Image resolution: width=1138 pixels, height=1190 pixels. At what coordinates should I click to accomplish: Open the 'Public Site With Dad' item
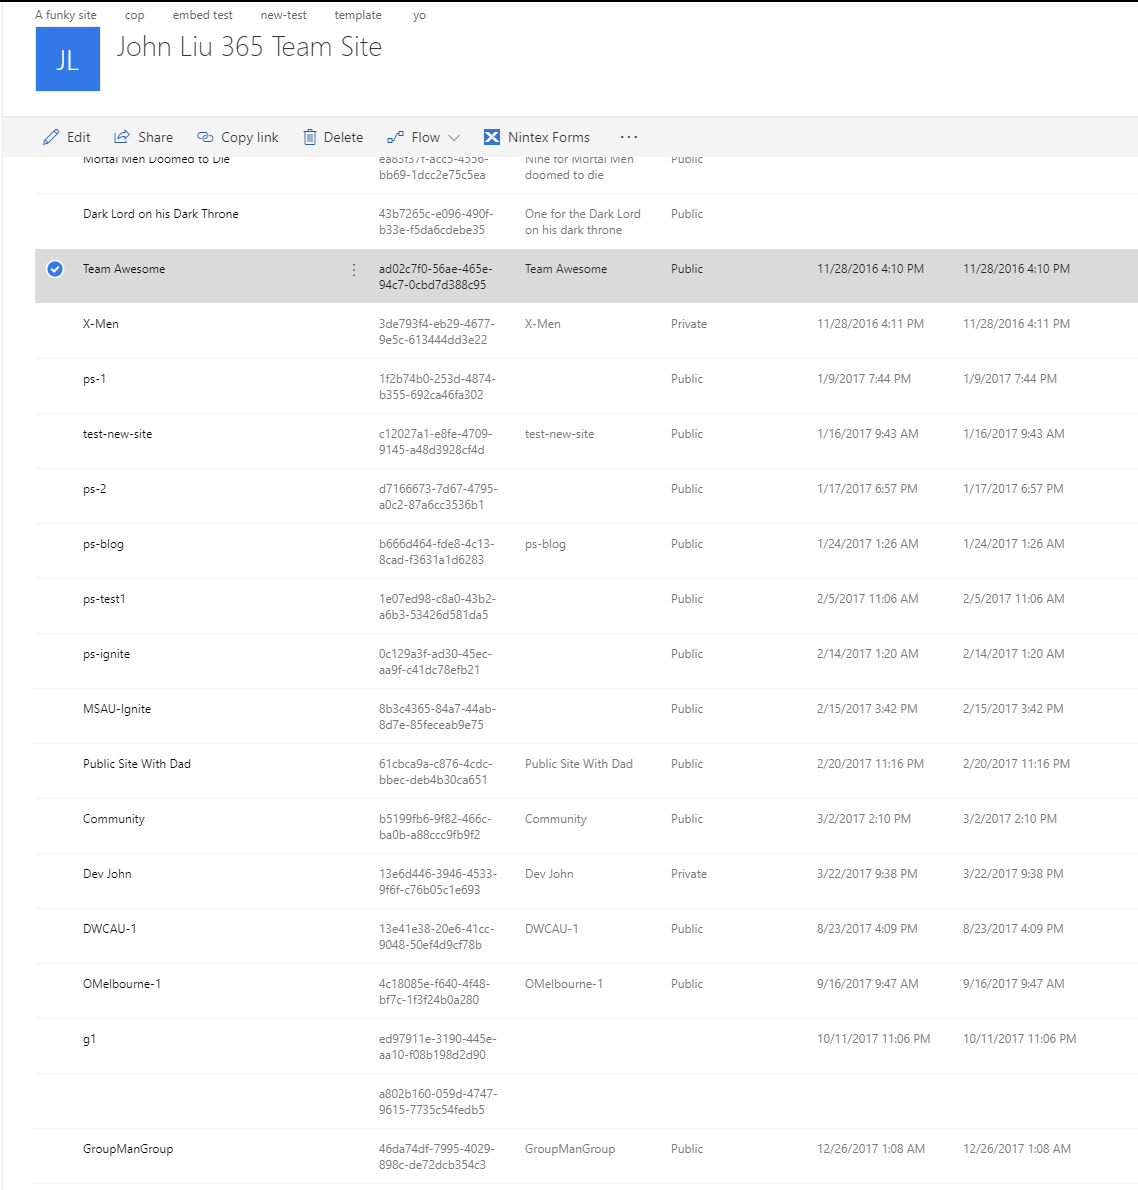click(137, 764)
